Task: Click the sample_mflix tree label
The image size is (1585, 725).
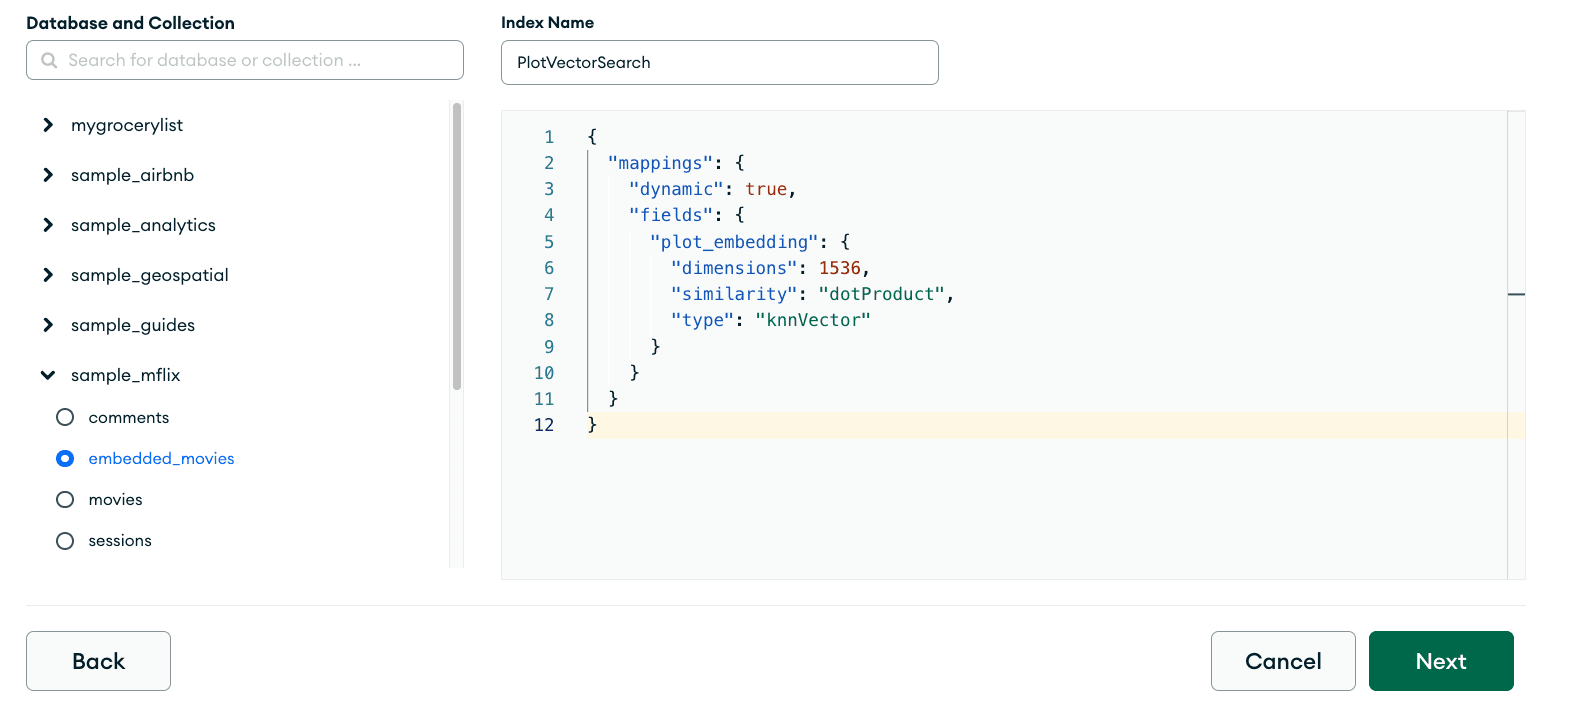Action: [x=126, y=375]
